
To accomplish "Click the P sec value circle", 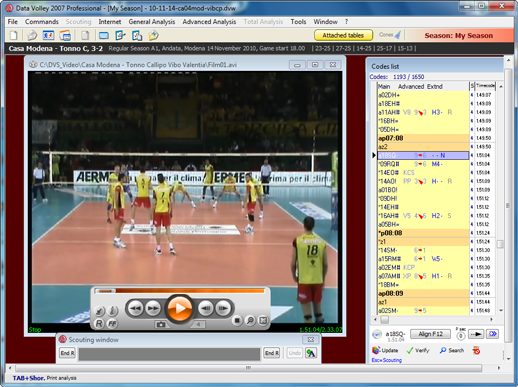I will pos(461,336).
